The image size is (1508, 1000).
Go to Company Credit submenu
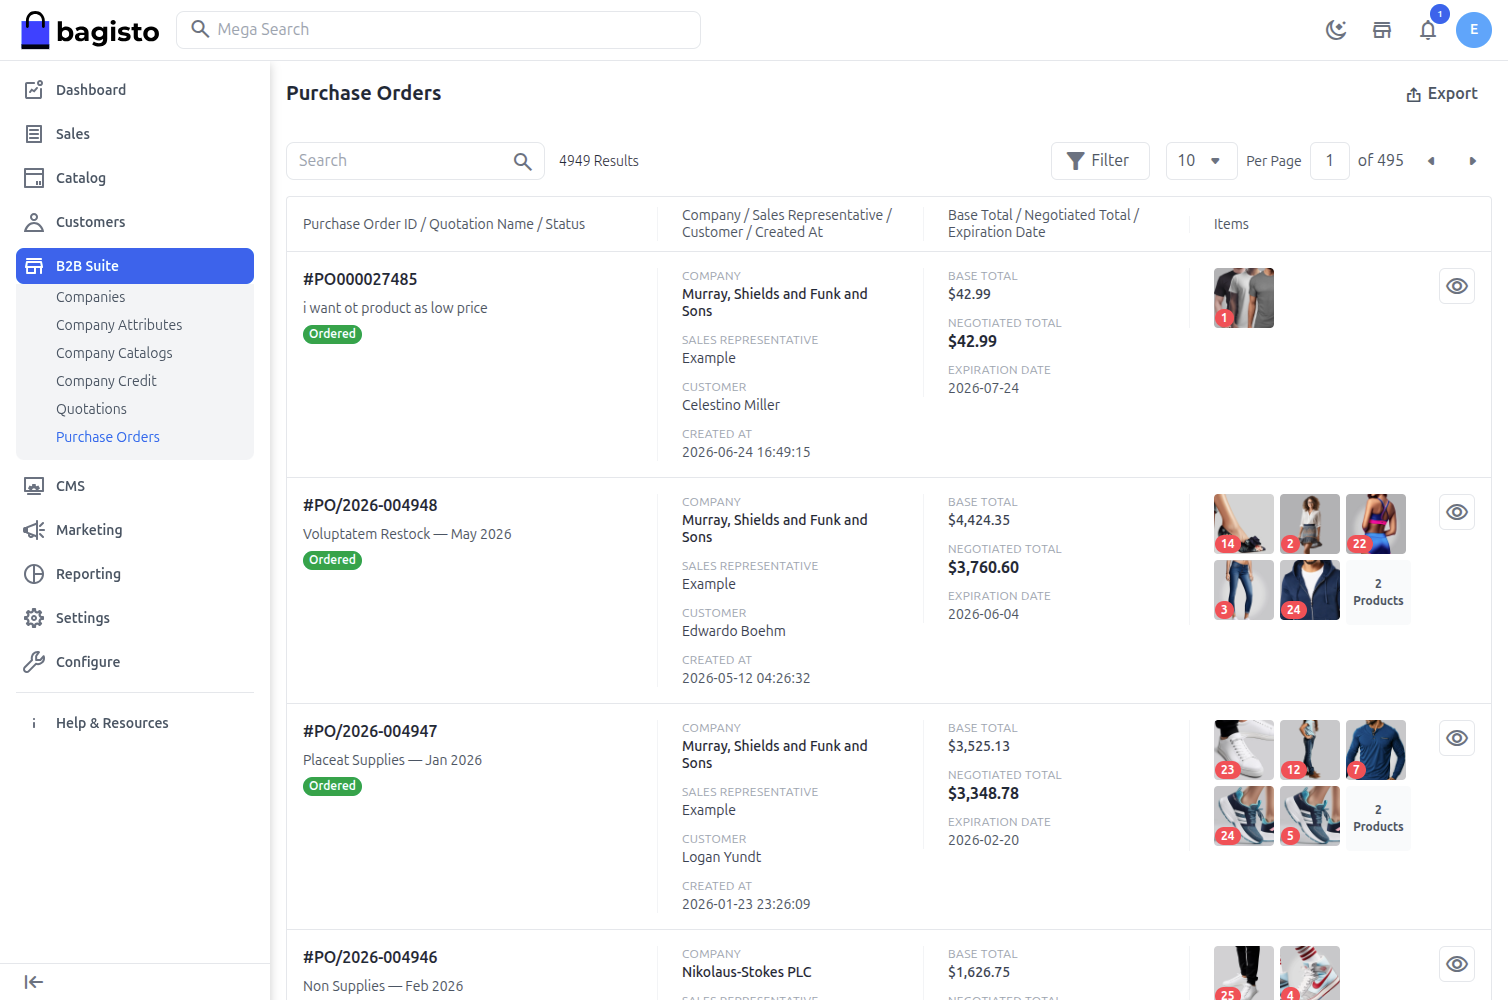coord(106,381)
